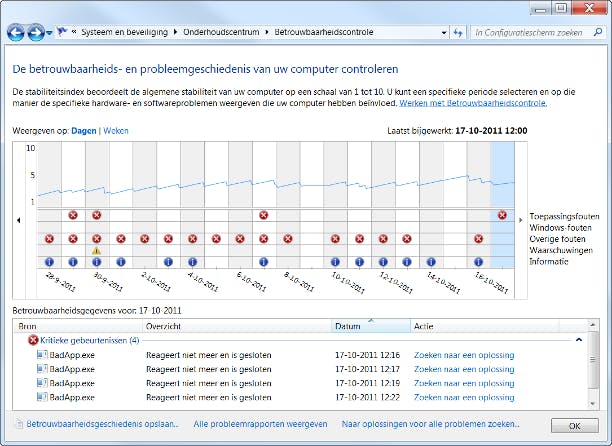Click the event list scrollbar thumb
The image size is (612, 446).
592,359
